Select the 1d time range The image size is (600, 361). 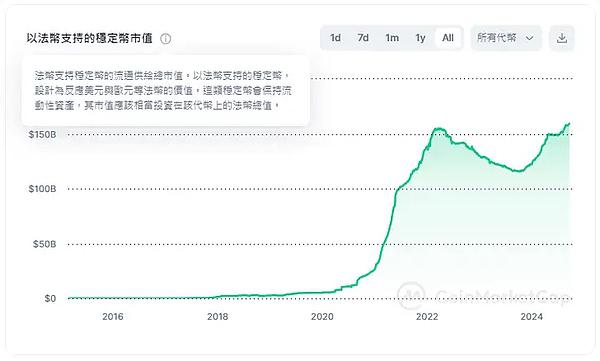tap(336, 38)
